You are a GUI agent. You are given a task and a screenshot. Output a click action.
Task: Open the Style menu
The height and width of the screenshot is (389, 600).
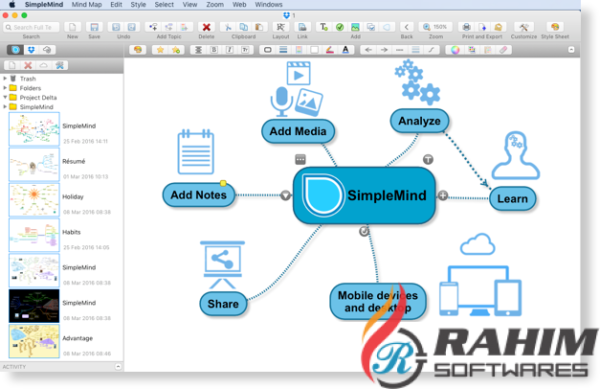coord(138,5)
